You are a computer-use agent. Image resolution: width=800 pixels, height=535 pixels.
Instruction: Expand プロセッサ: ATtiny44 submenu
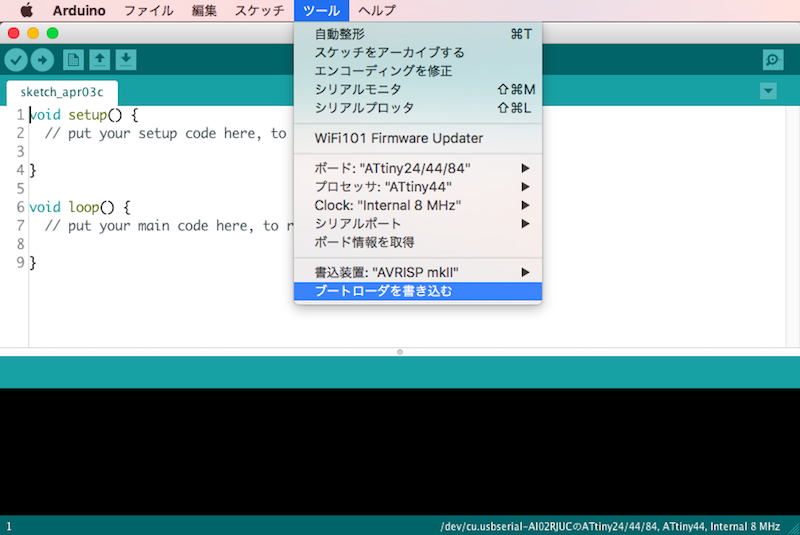[418, 187]
